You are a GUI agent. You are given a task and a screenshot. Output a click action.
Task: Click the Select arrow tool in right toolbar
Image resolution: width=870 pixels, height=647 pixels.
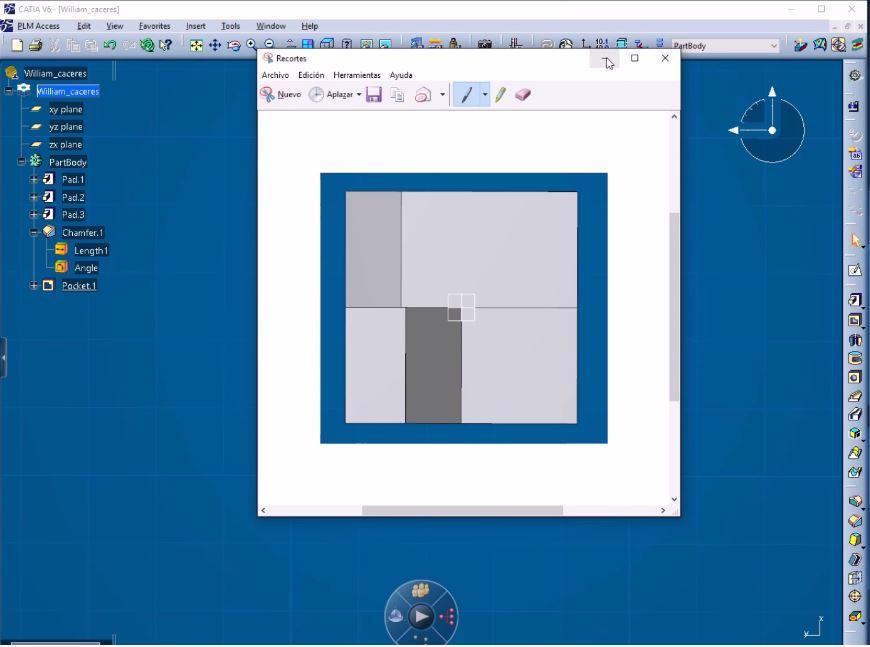(x=855, y=241)
